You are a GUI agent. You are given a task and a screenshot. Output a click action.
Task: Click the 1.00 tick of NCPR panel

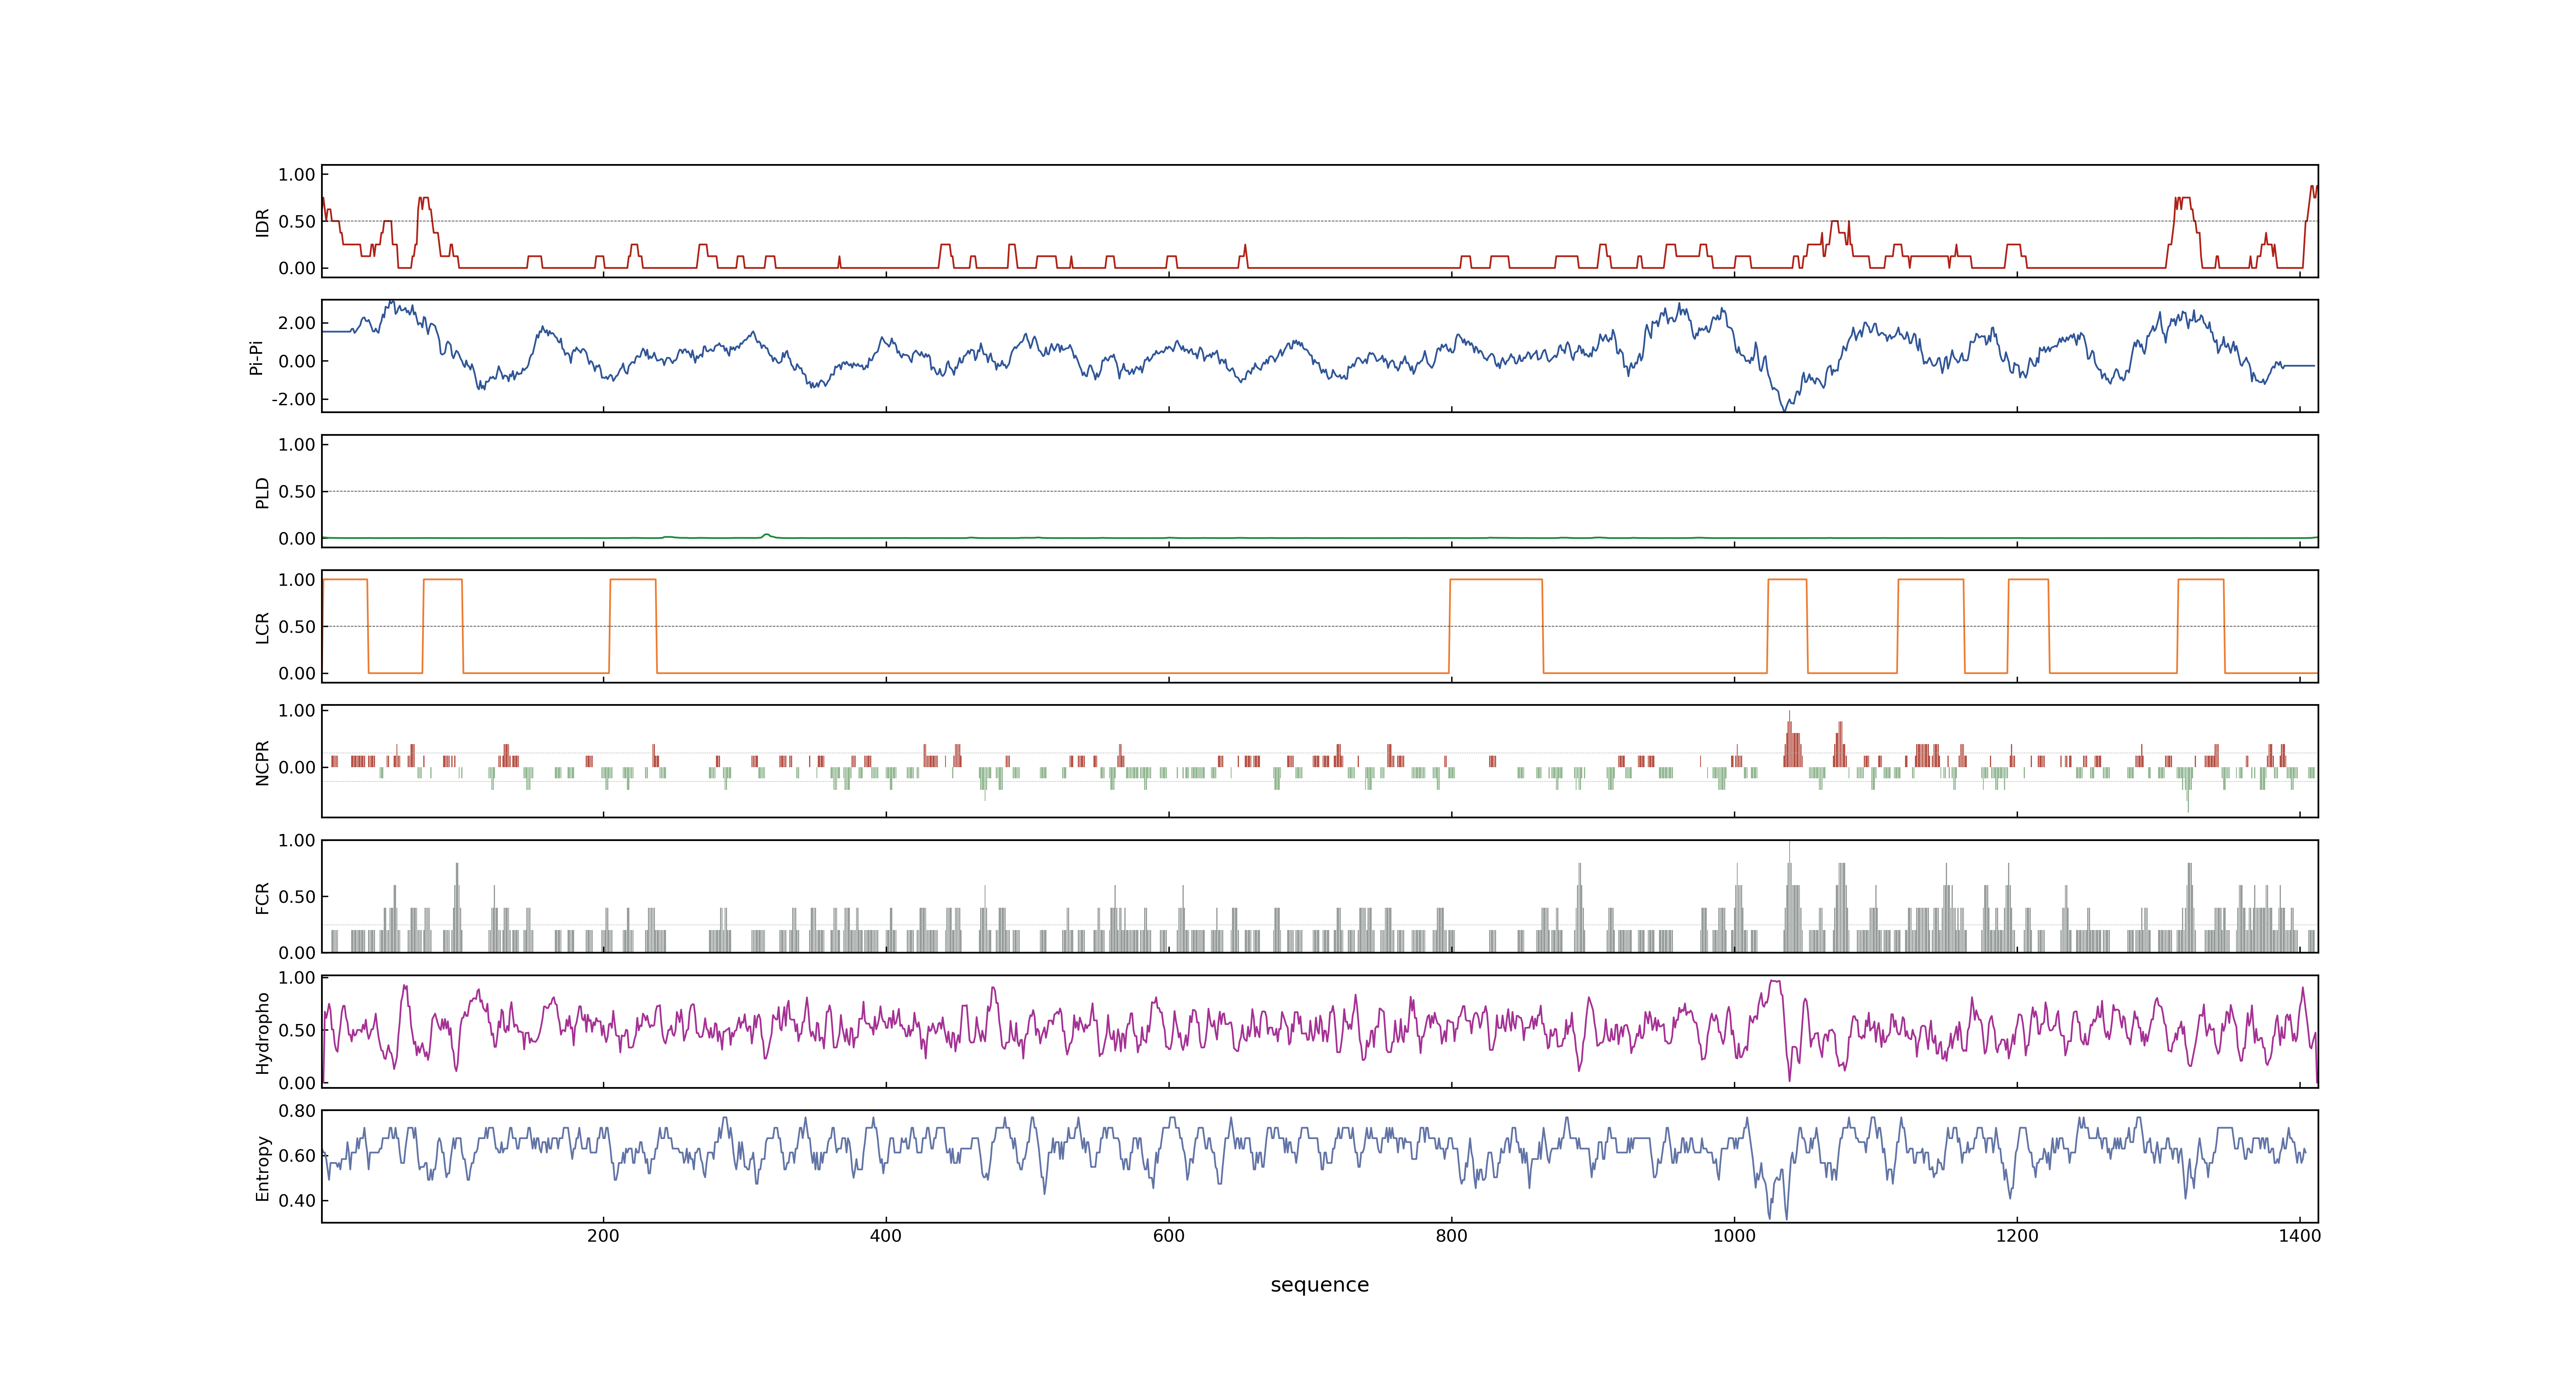point(297,711)
